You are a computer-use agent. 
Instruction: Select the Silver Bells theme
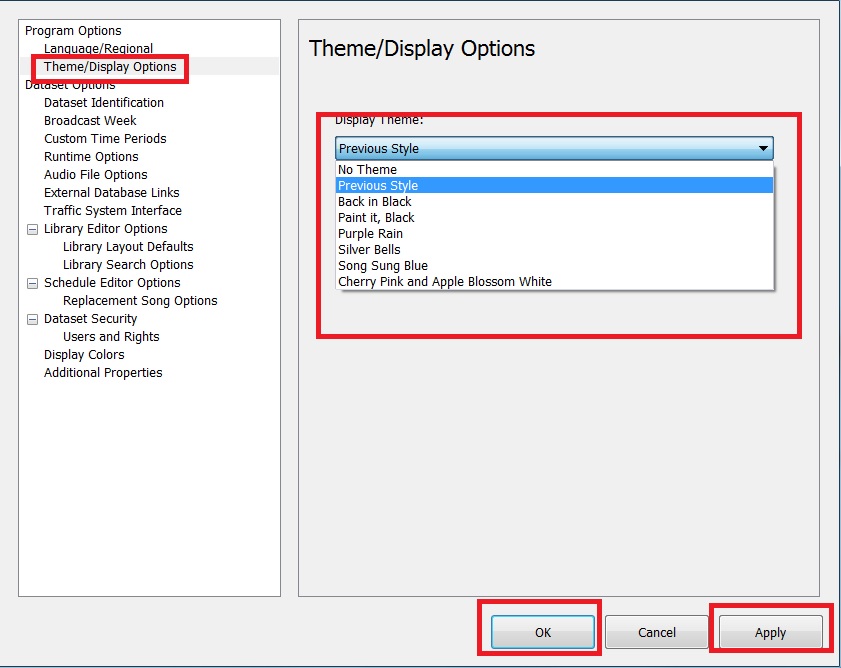click(369, 250)
